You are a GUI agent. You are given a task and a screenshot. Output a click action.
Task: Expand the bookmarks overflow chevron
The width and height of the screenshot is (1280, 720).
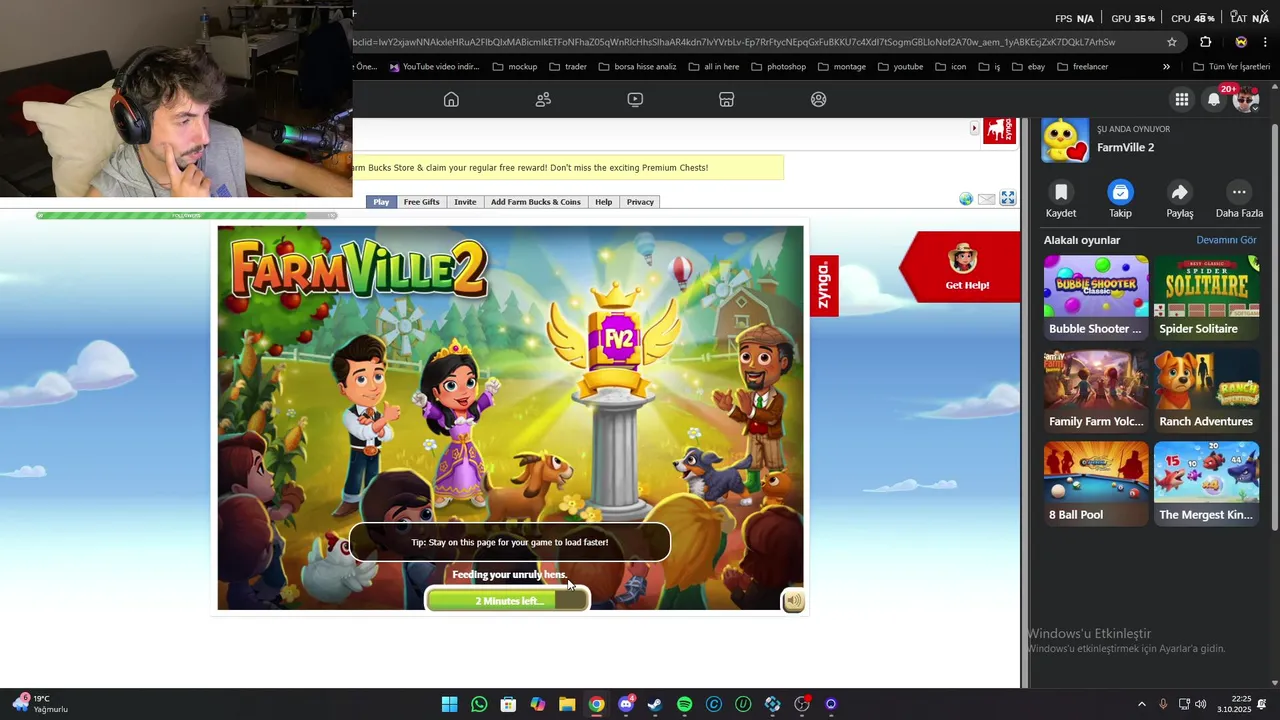click(1166, 67)
